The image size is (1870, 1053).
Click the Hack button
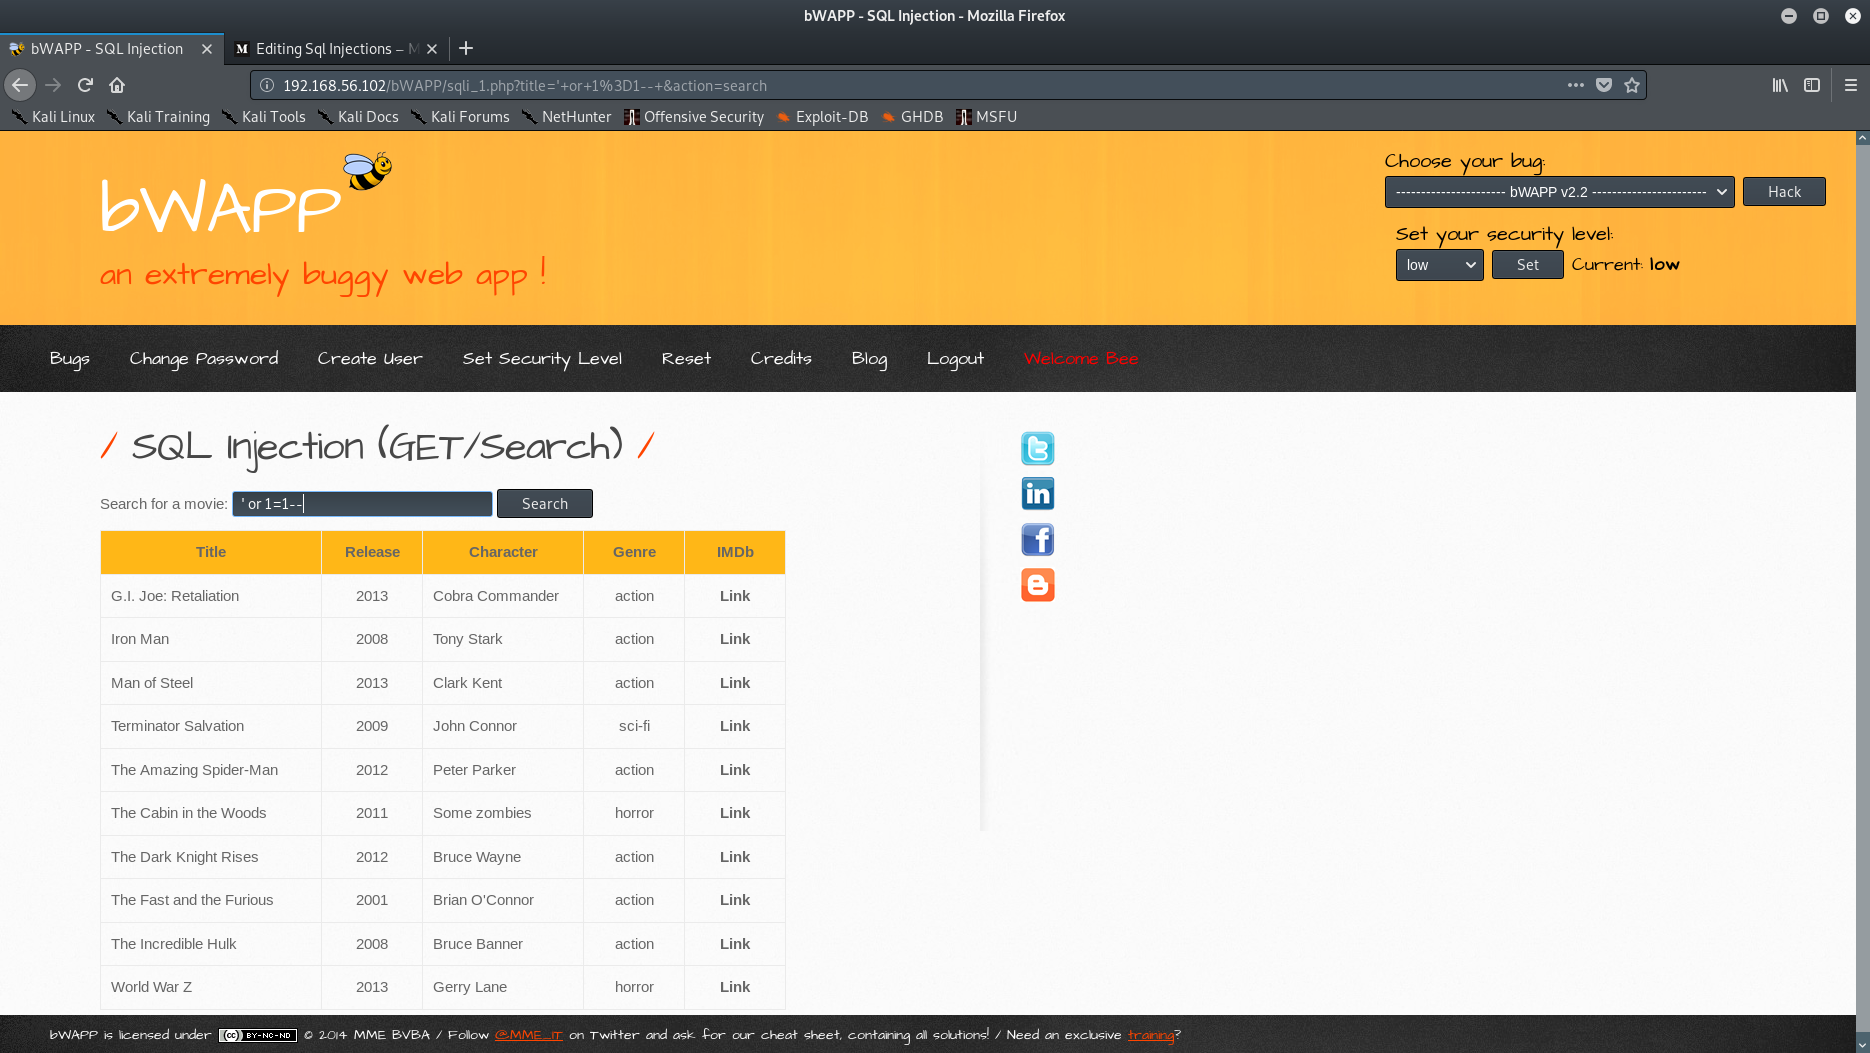click(x=1784, y=192)
